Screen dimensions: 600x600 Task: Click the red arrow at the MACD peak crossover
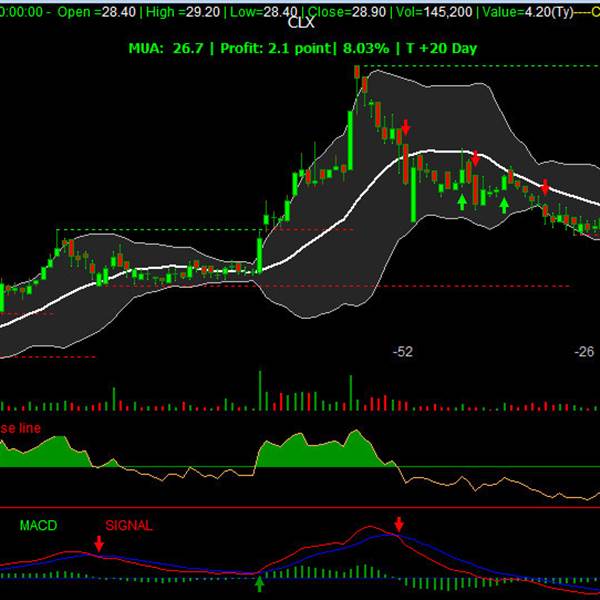click(x=399, y=524)
